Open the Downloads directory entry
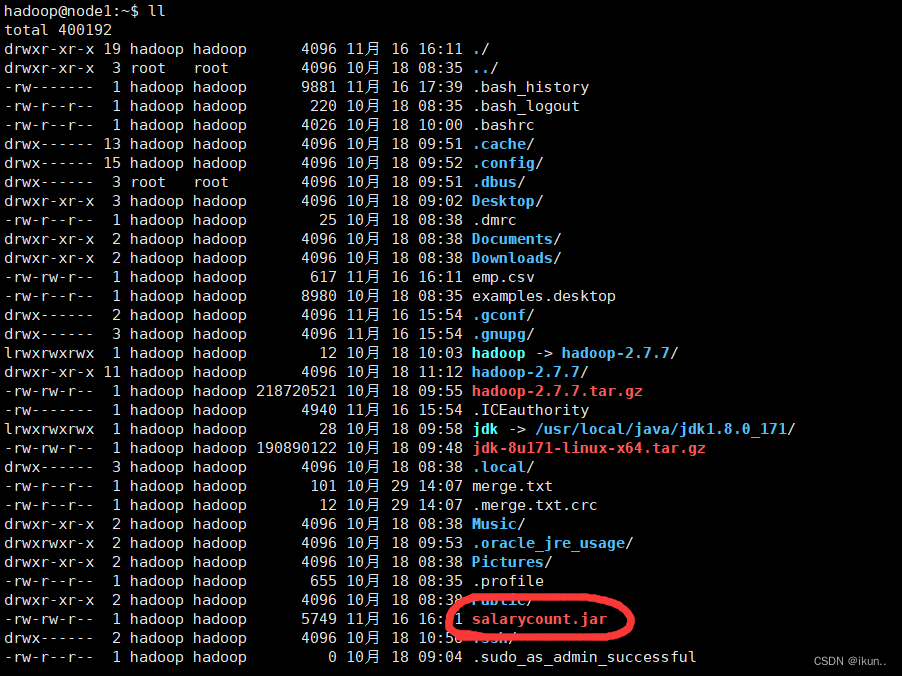The width and height of the screenshot is (902, 676). tap(516, 257)
